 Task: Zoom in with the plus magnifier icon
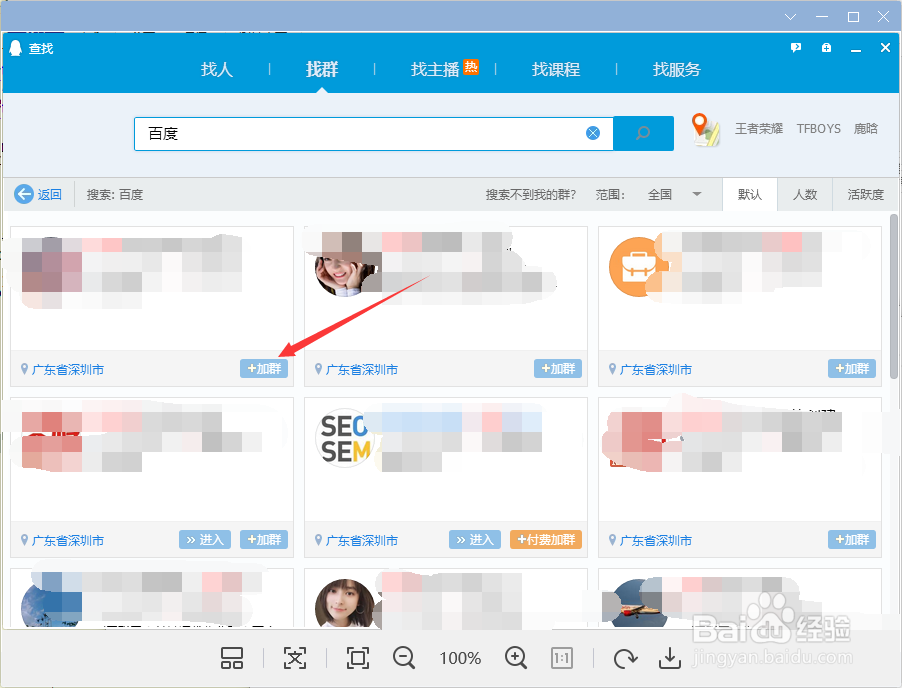tap(516, 658)
